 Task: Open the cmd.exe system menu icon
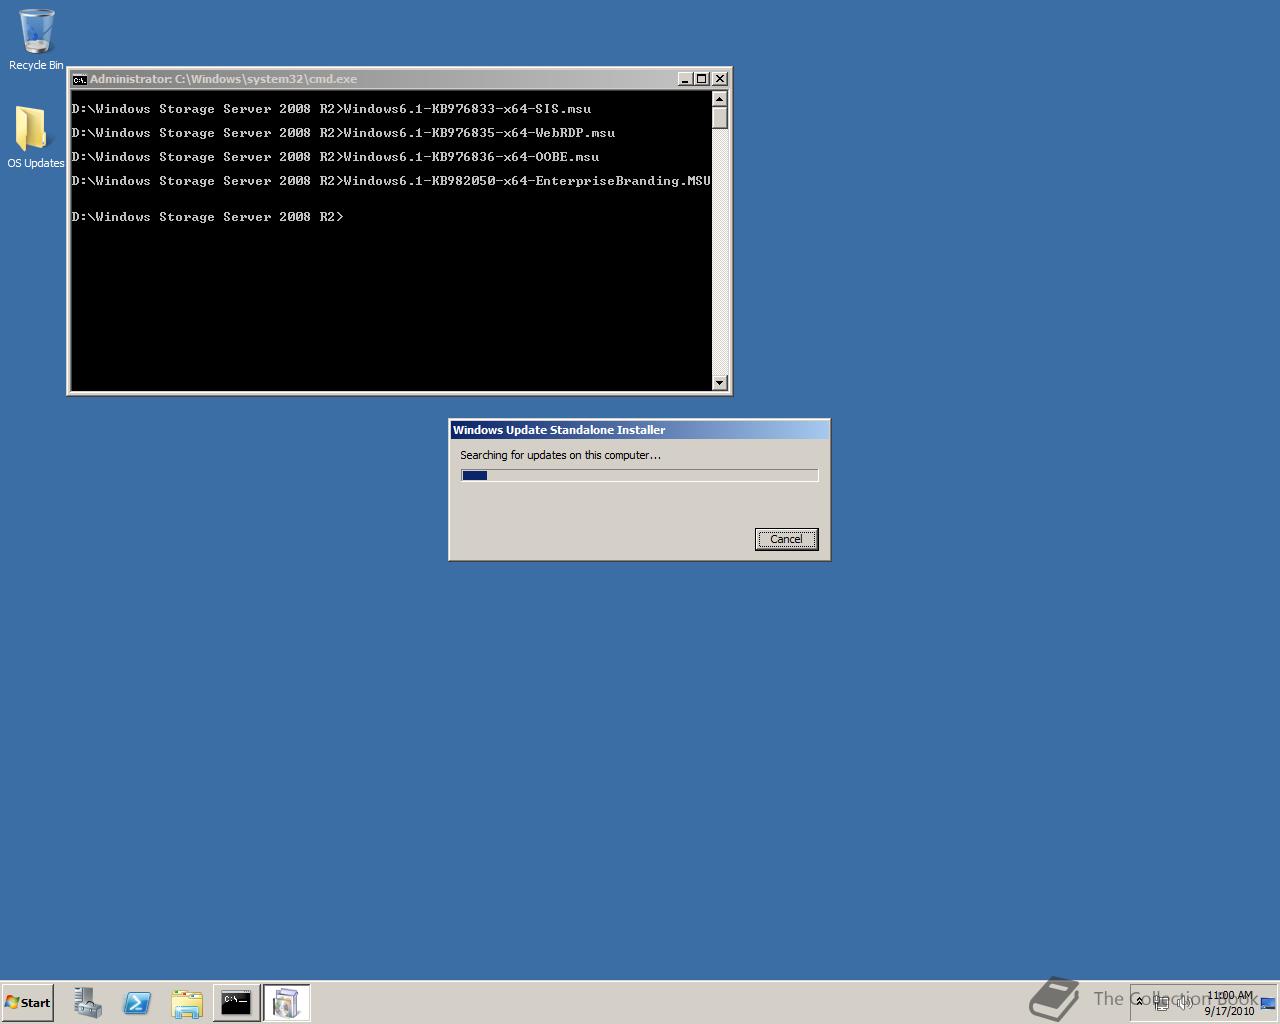coord(79,79)
